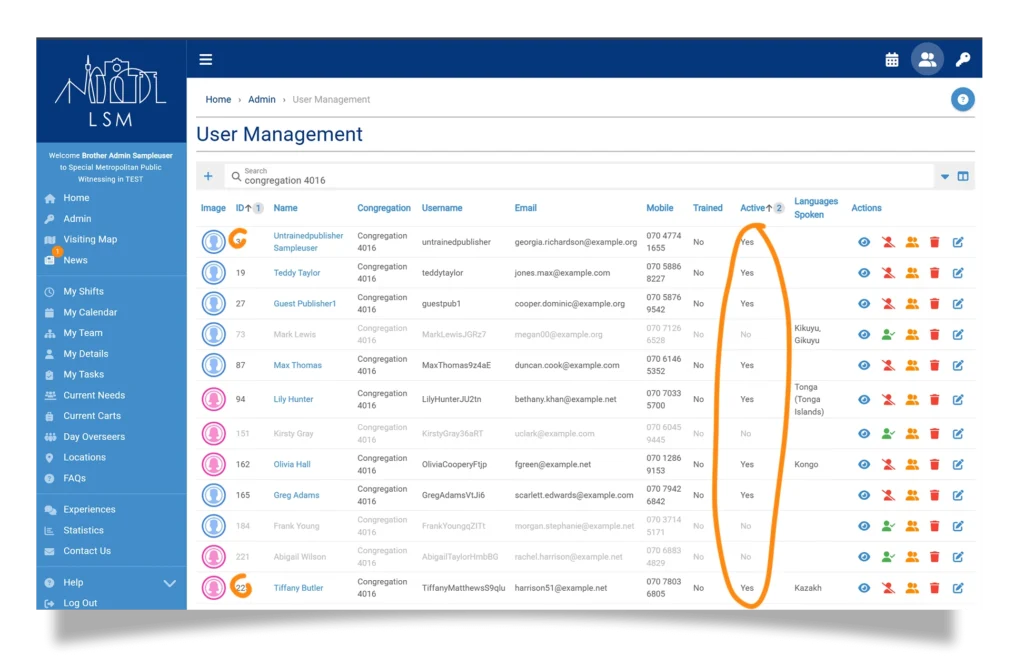Viewport: 1024px width, 665px height.
Task: Open group icon for Kirsty Gray
Action: pyautogui.click(x=912, y=434)
